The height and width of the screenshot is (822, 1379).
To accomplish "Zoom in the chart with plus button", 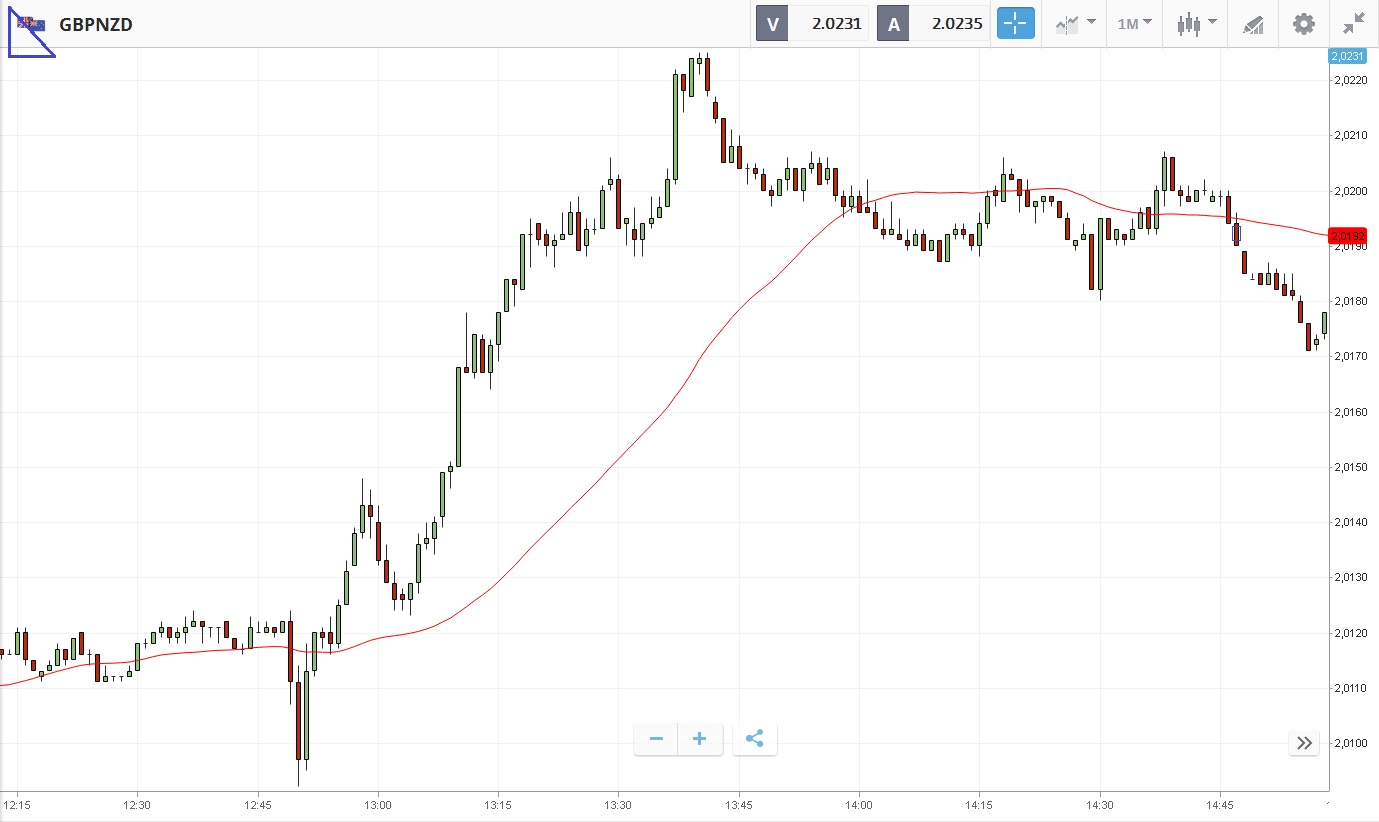I will coord(700,739).
